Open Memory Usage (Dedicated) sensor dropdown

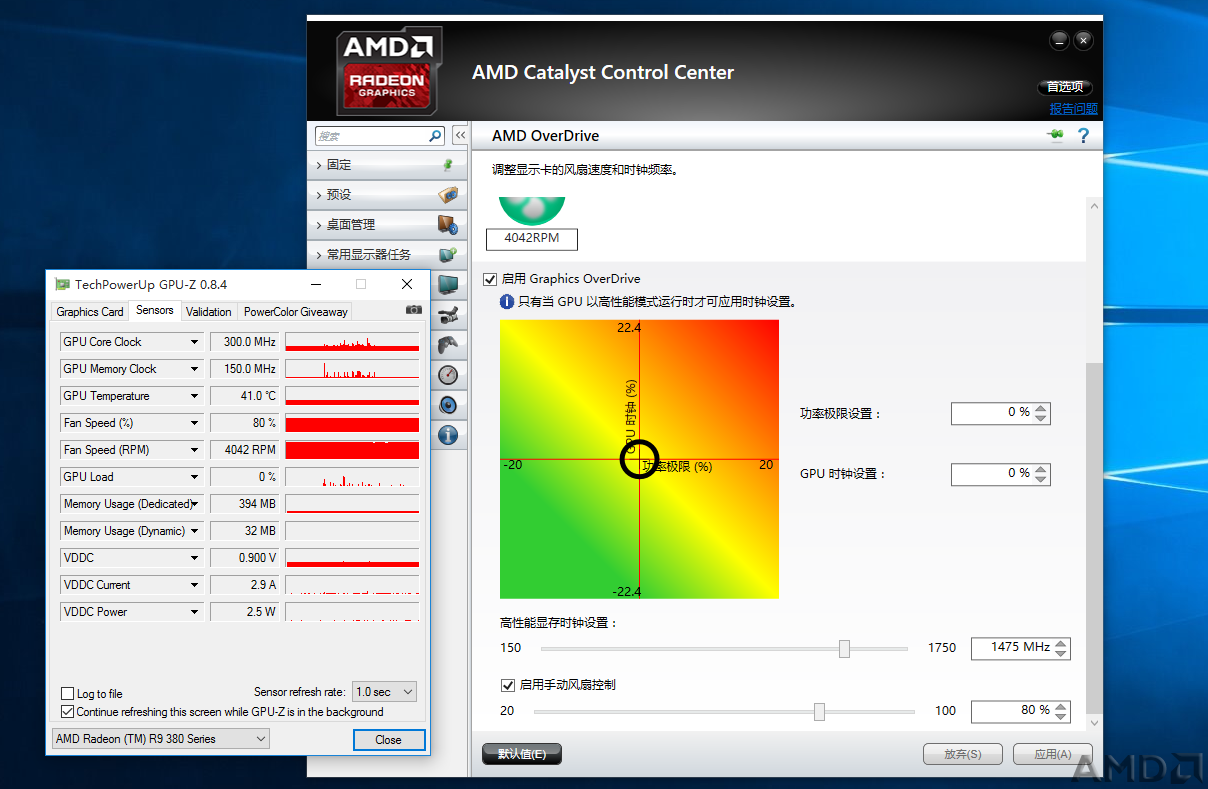[x=195, y=504]
